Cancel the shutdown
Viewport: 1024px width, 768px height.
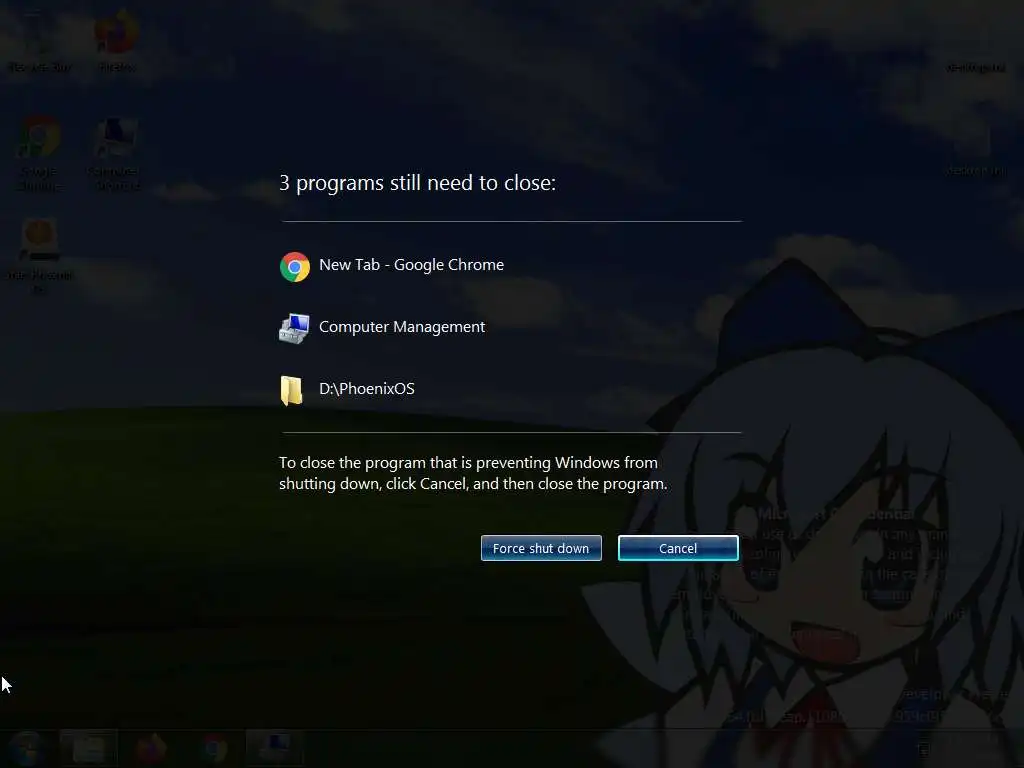coord(678,548)
